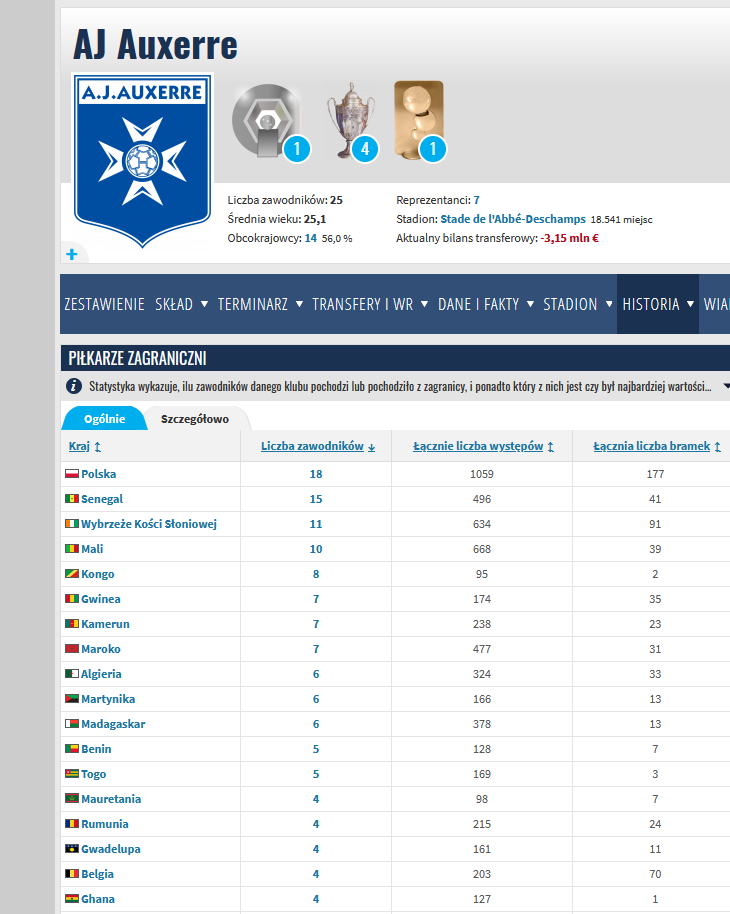The height and width of the screenshot is (914, 730).
Task: Click the Togo flag icon
Action: point(72,774)
